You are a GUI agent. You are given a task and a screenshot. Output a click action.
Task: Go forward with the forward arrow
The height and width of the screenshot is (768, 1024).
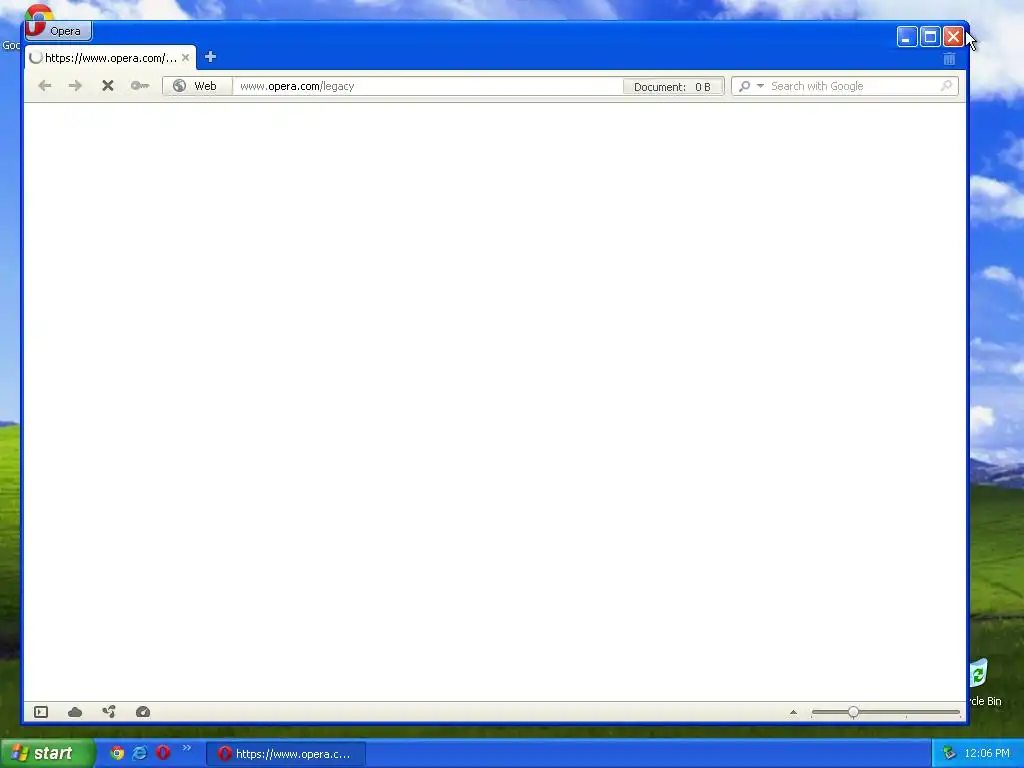(x=76, y=86)
